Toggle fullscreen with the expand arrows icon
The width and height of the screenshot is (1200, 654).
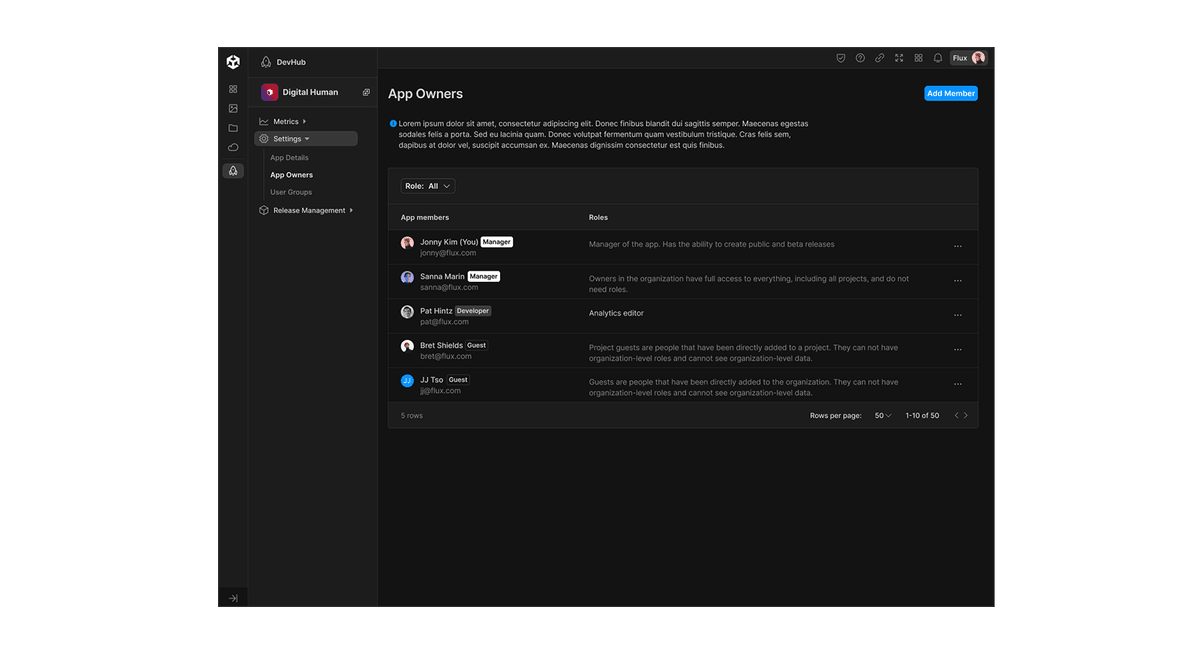(x=899, y=58)
